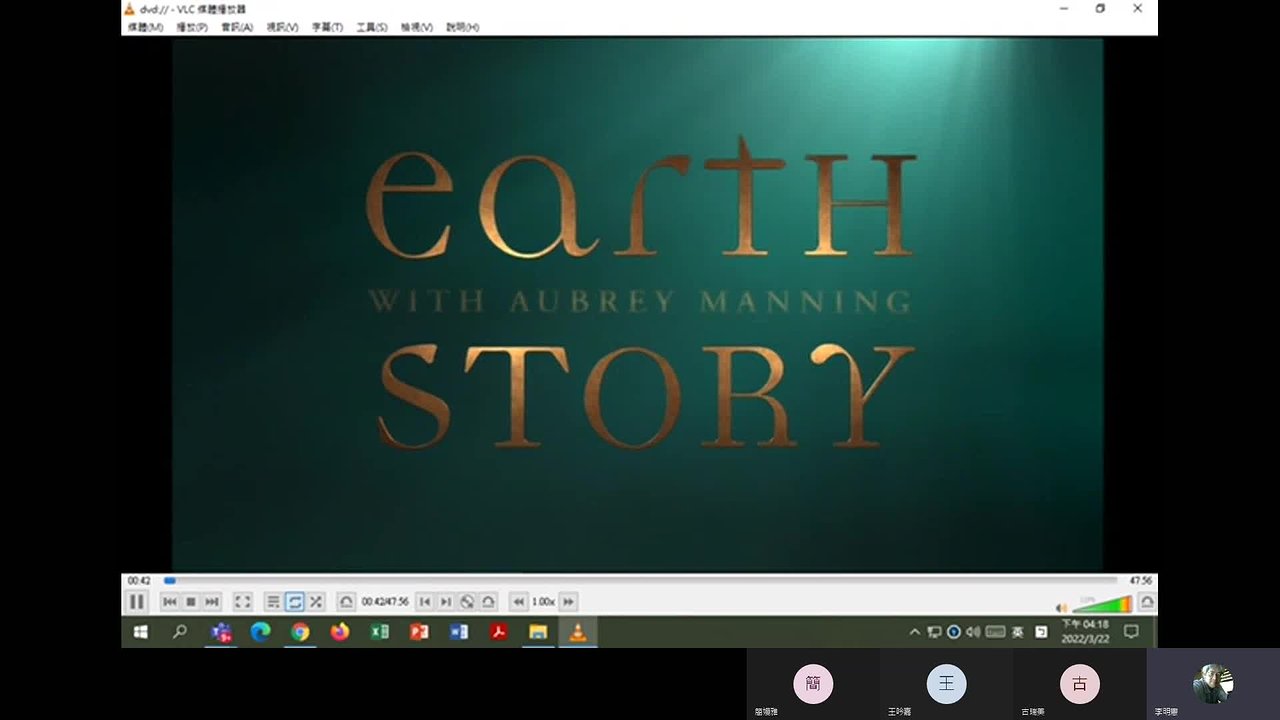Screen dimensions: 1280x720
Task: Launch Firefox from taskbar
Action: click(x=340, y=632)
